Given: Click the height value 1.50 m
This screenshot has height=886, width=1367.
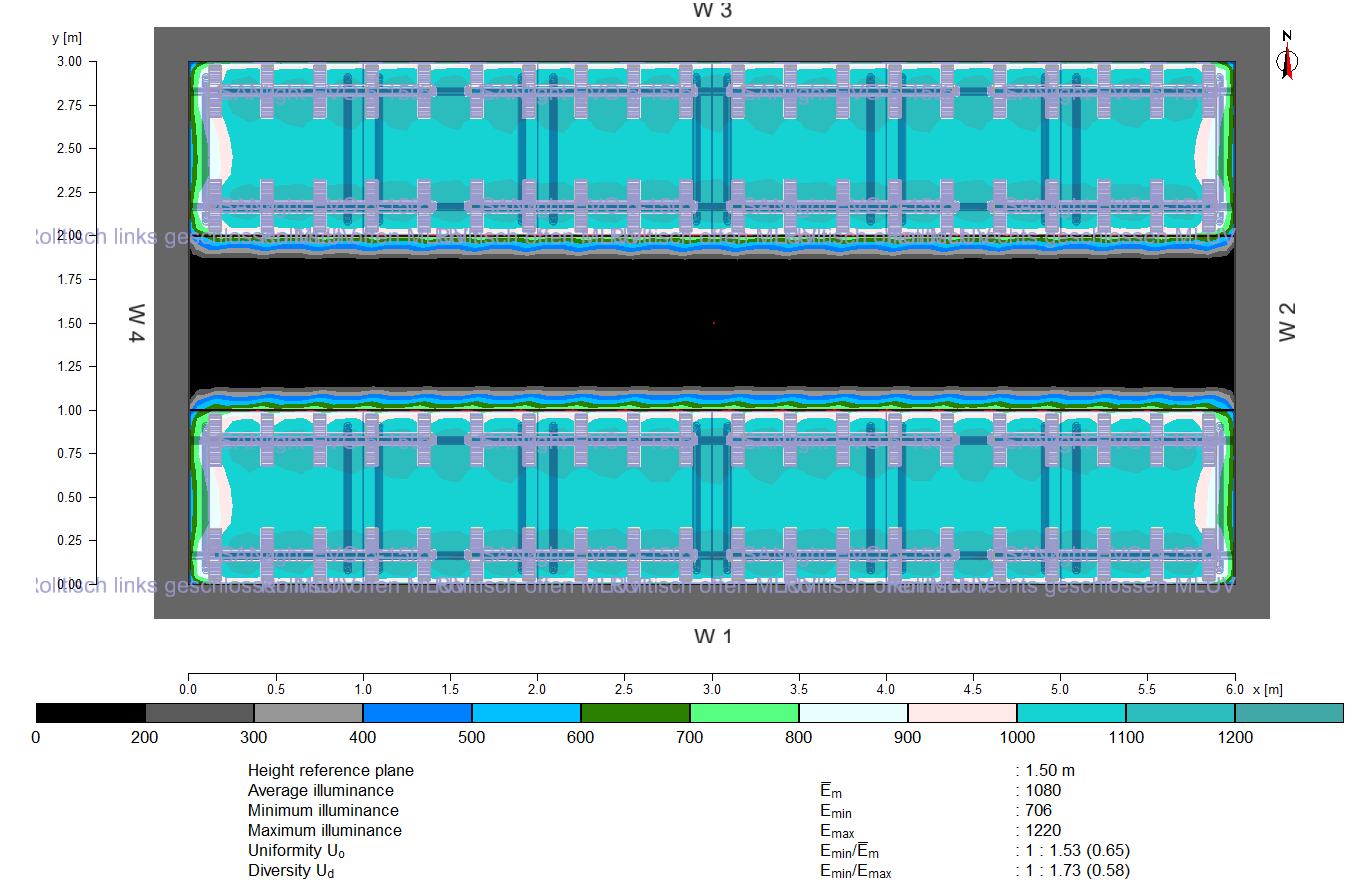Looking at the screenshot, I should 1050,771.
